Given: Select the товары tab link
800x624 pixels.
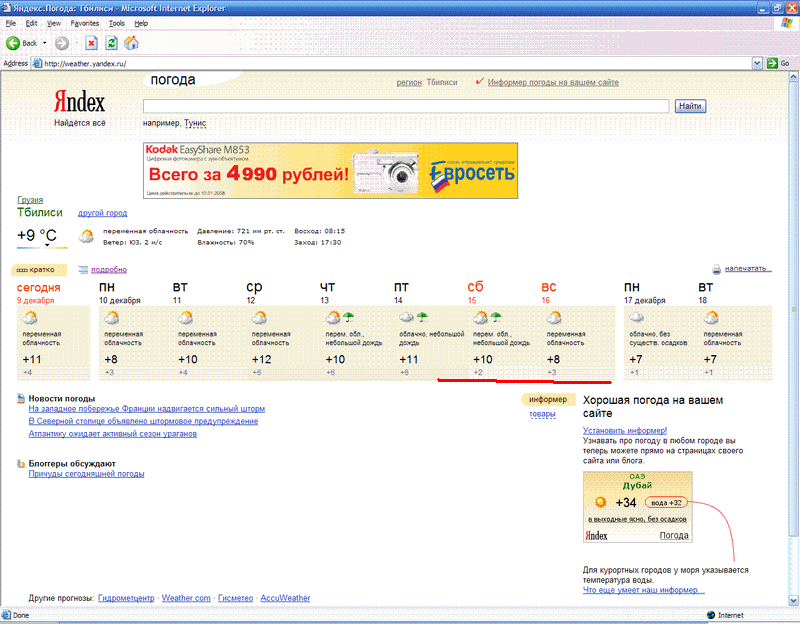Looking at the screenshot, I should coord(542,414).
